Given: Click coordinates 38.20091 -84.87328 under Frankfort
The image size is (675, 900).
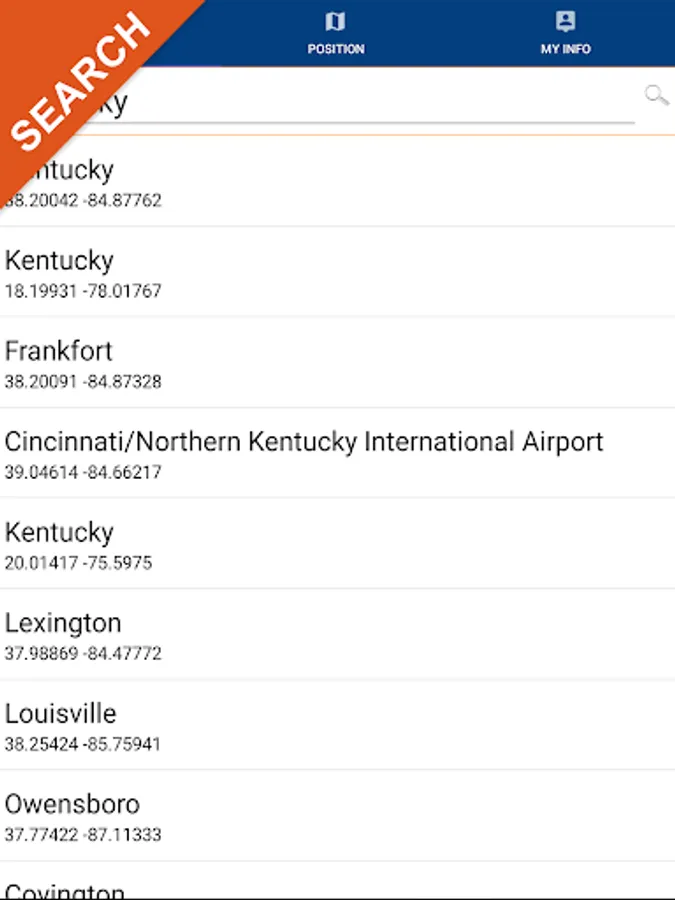Looking at the screenshot, I should pyautogui.click(x=83, y=382).
